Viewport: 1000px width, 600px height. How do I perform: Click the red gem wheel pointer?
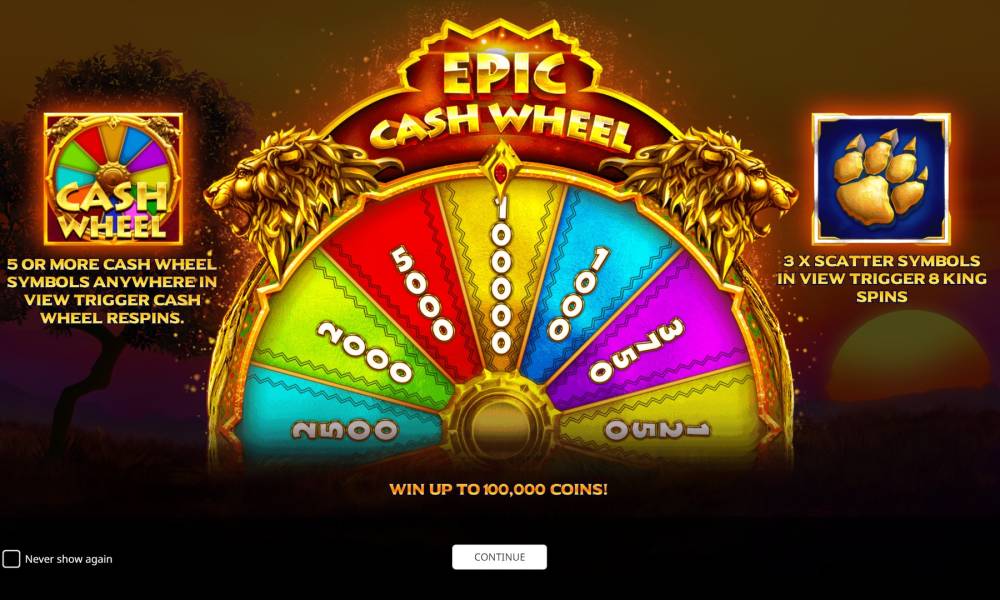[x=501, y=172]
